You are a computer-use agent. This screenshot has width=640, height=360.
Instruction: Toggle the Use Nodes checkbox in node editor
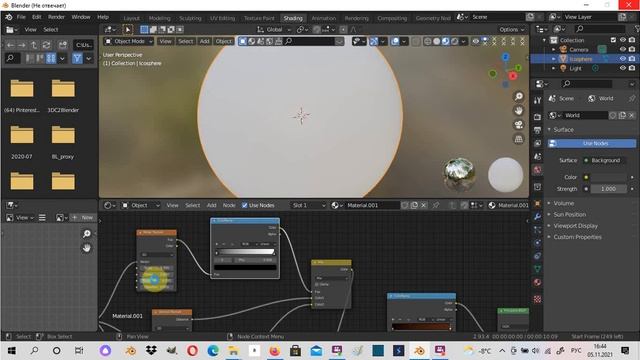click(x=244, y=205)
